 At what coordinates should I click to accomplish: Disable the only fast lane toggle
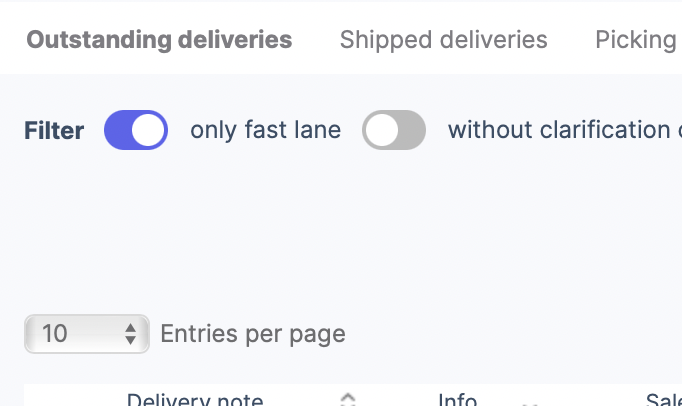click(x=136, y=130)
